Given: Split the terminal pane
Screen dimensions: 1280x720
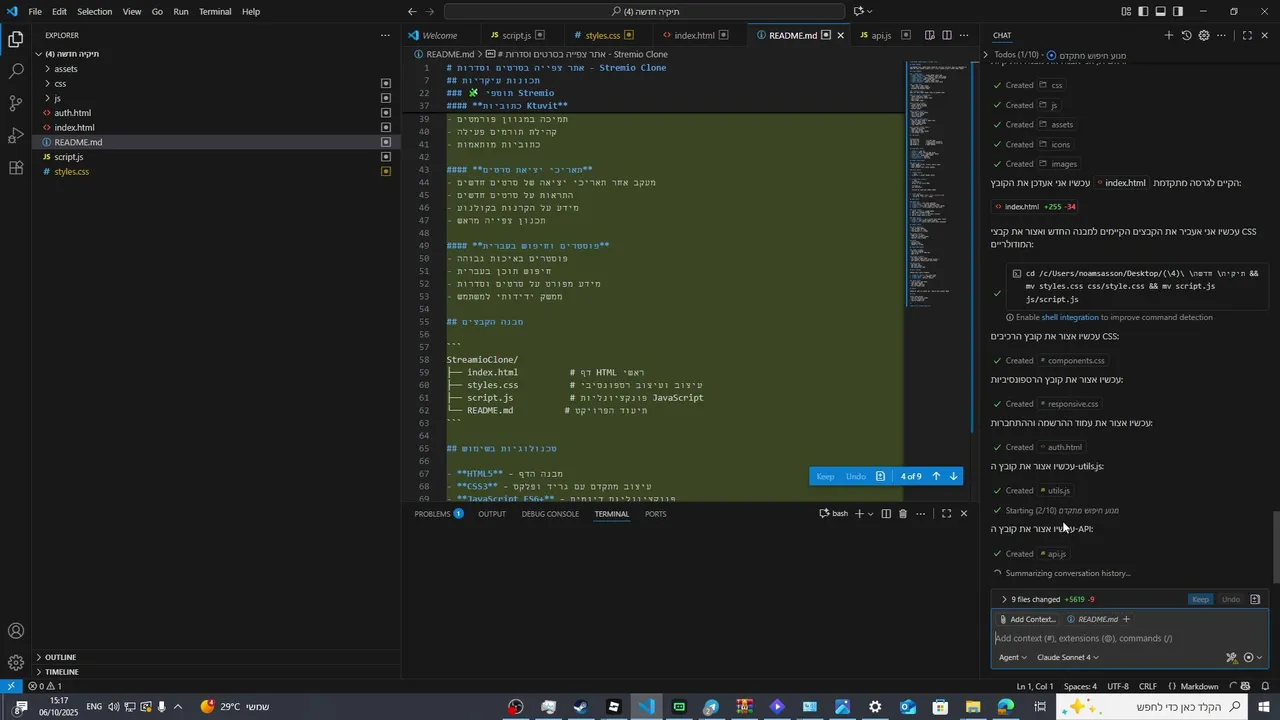Looking at the screenshot, I should [886, 514].
